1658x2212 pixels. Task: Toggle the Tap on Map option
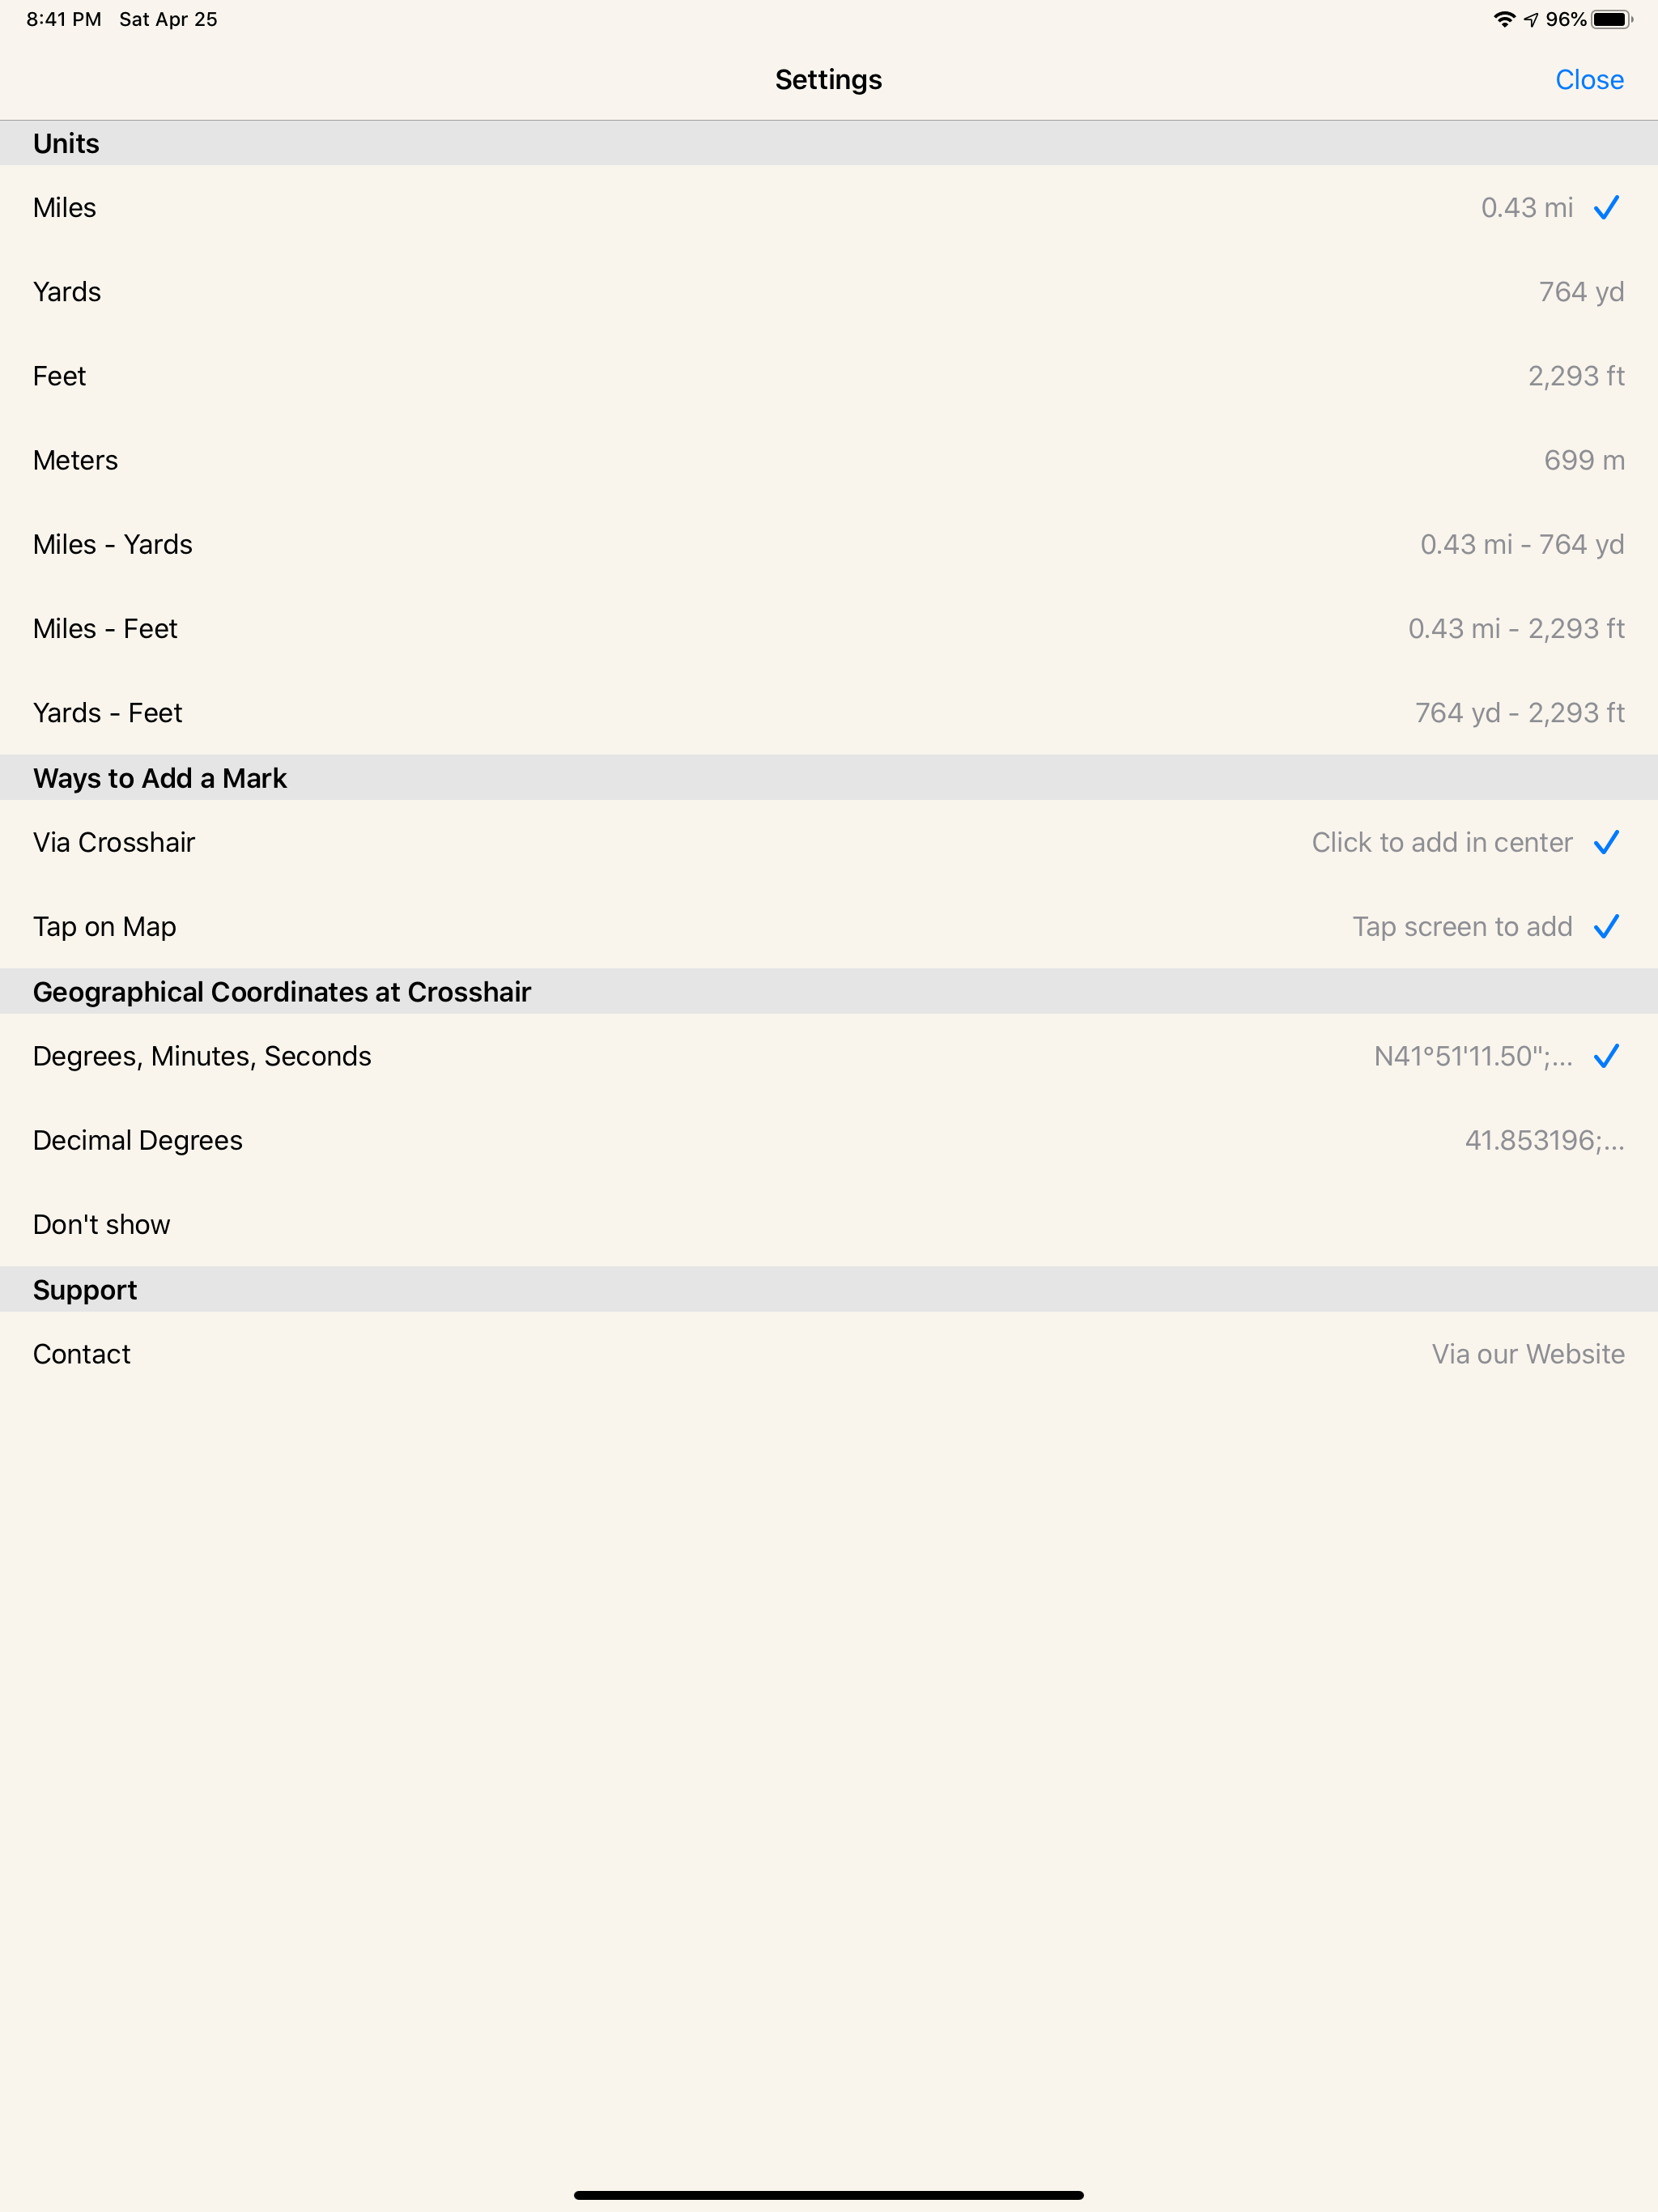[829, 927]
